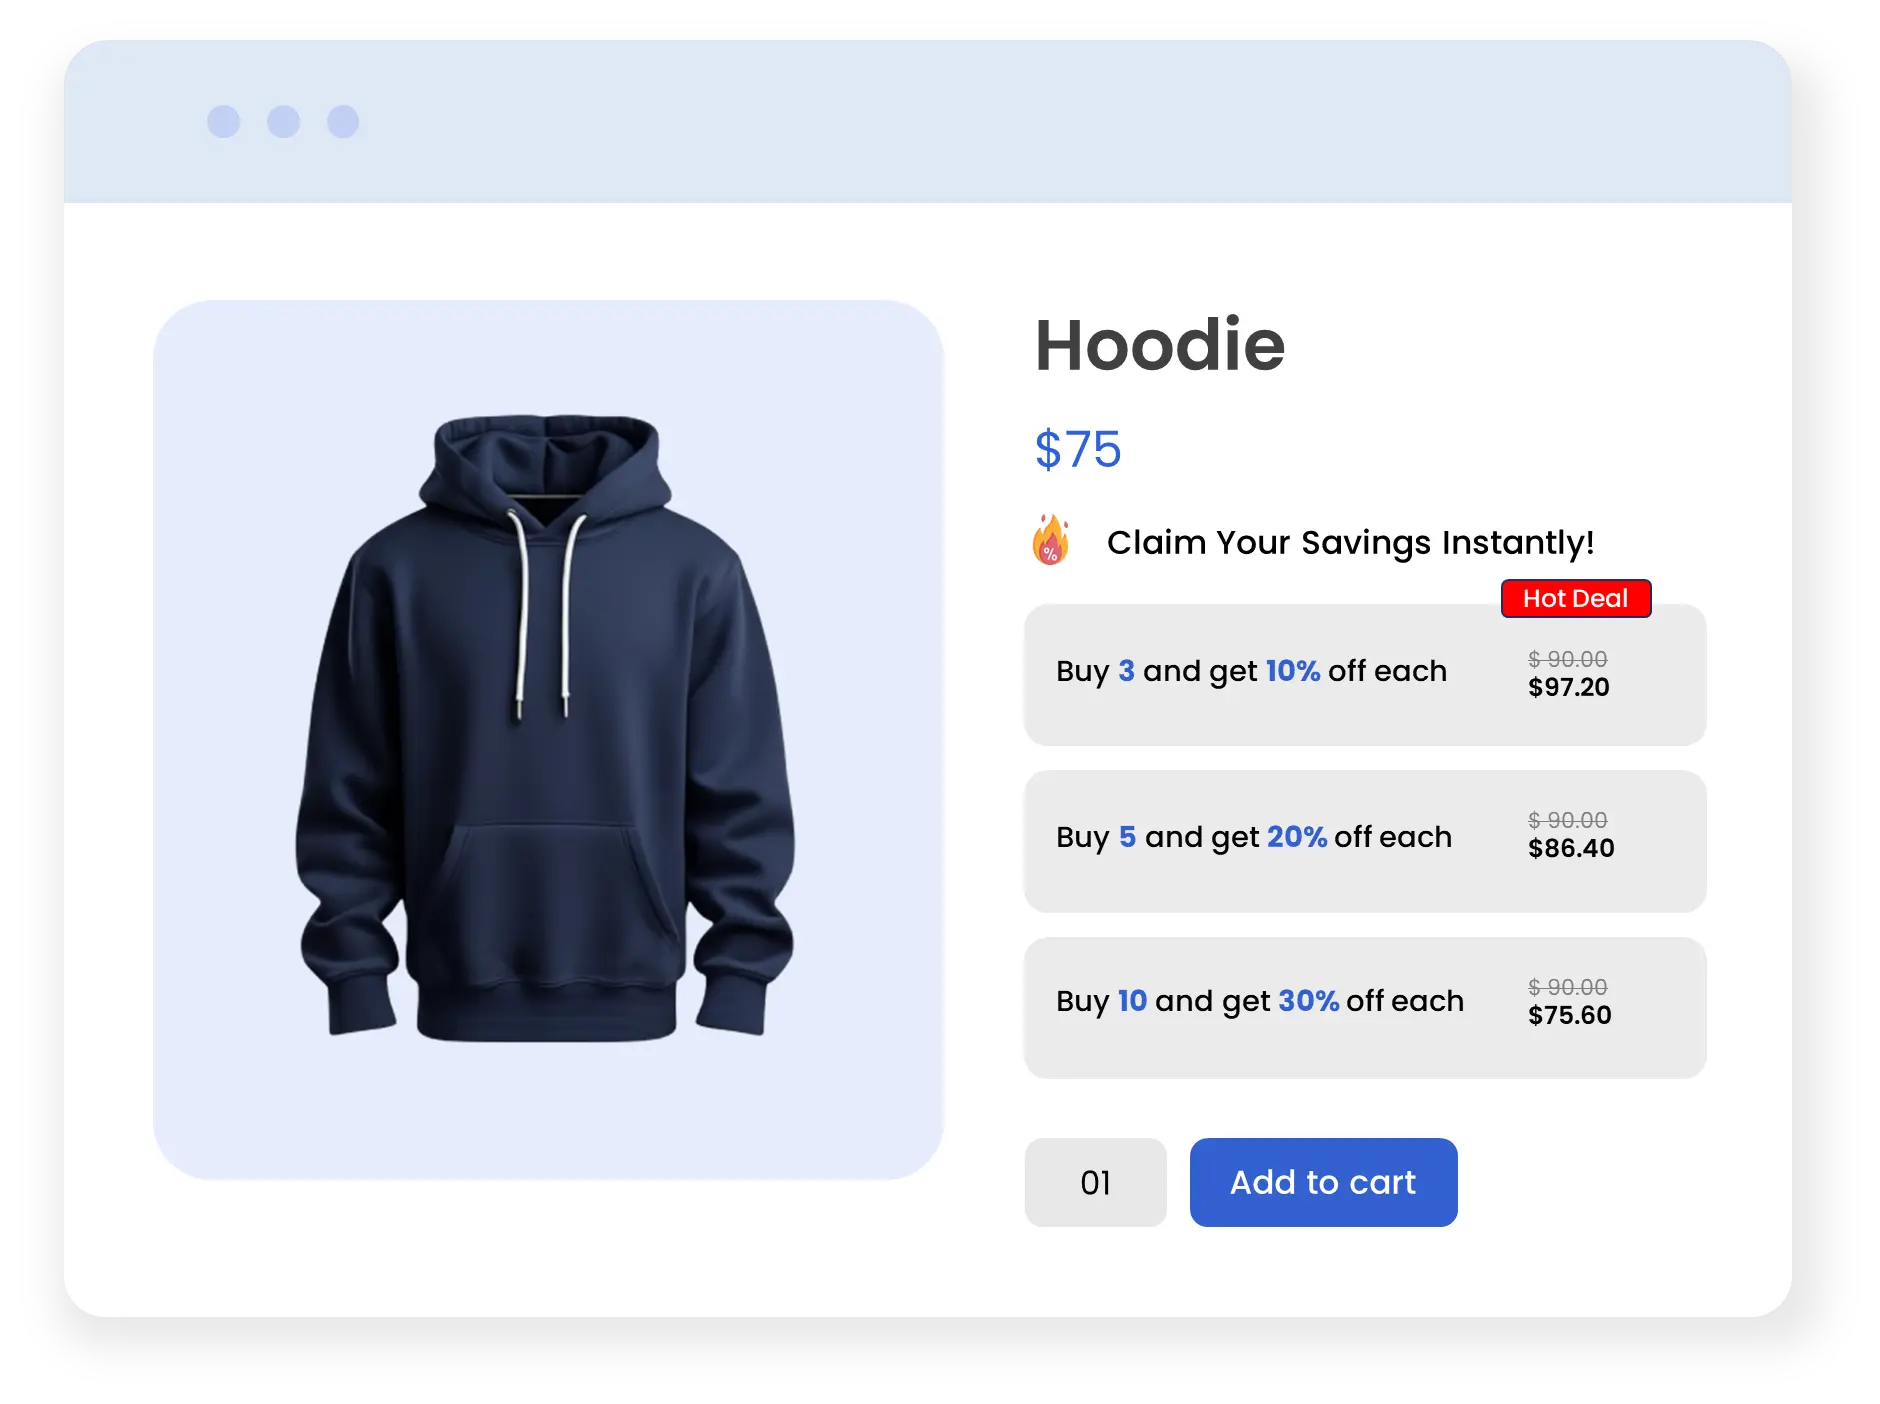Click the second window control dot
The width and height of the screenshot is (1880, 1404).
pyautogui.click(x=284, y=121)
